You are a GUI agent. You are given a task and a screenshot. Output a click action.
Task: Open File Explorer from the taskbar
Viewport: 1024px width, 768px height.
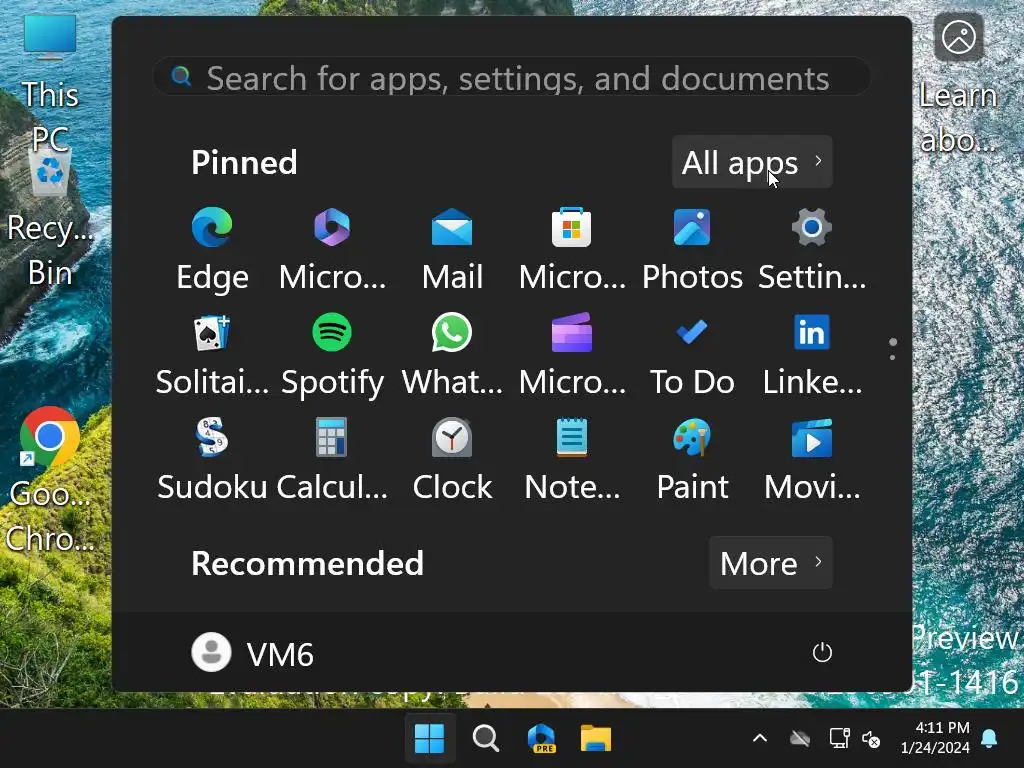[x=596, y=739]
